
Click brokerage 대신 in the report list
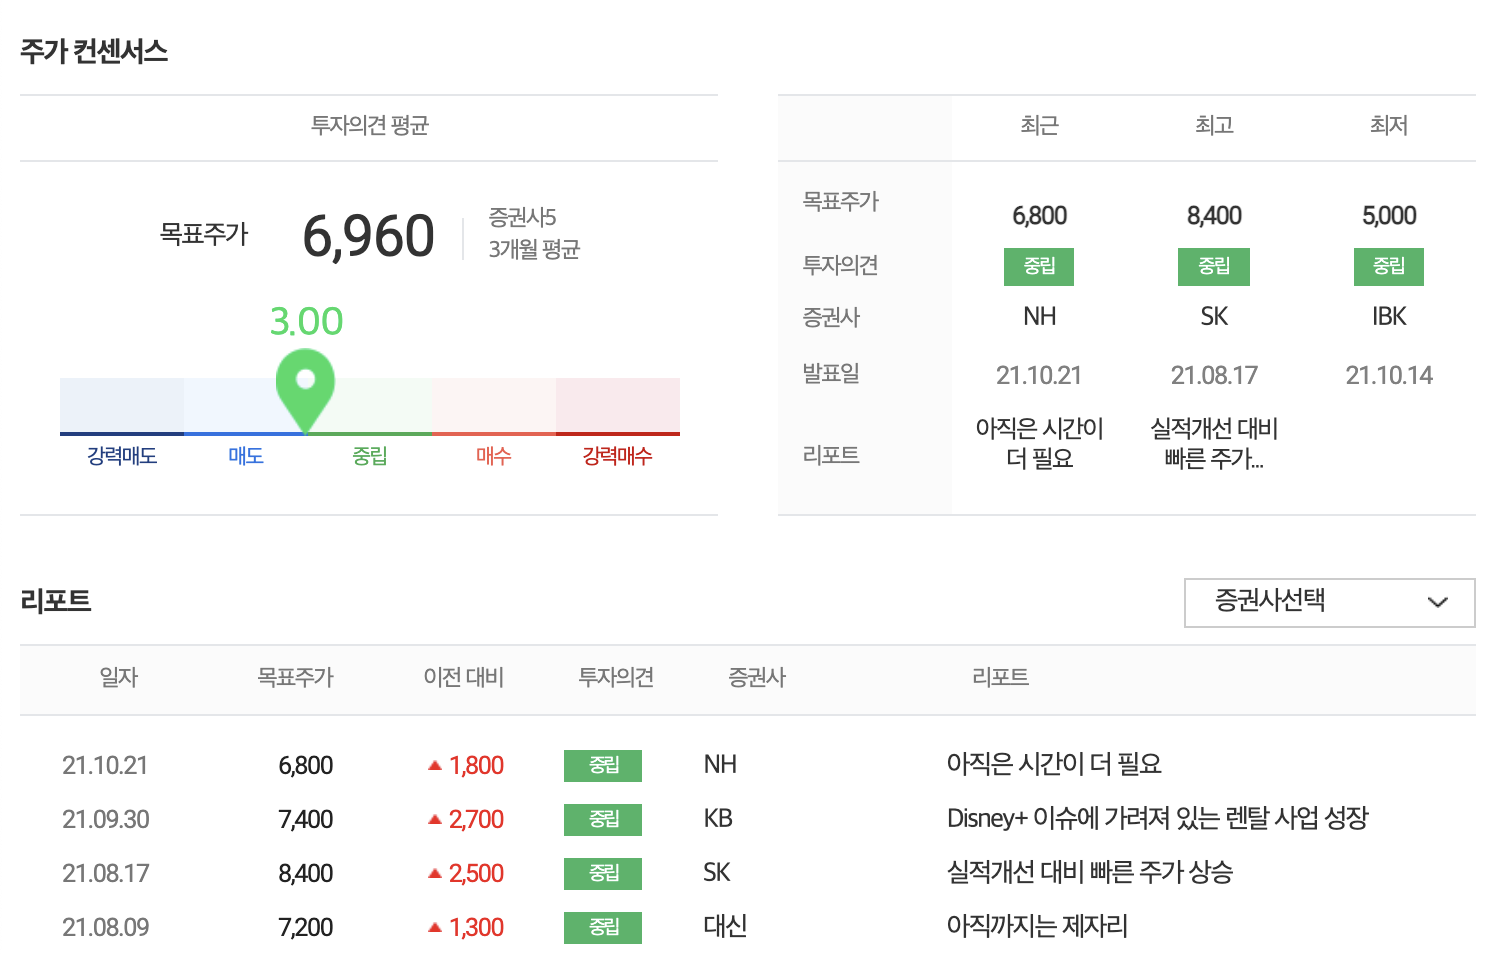(725, 926)
